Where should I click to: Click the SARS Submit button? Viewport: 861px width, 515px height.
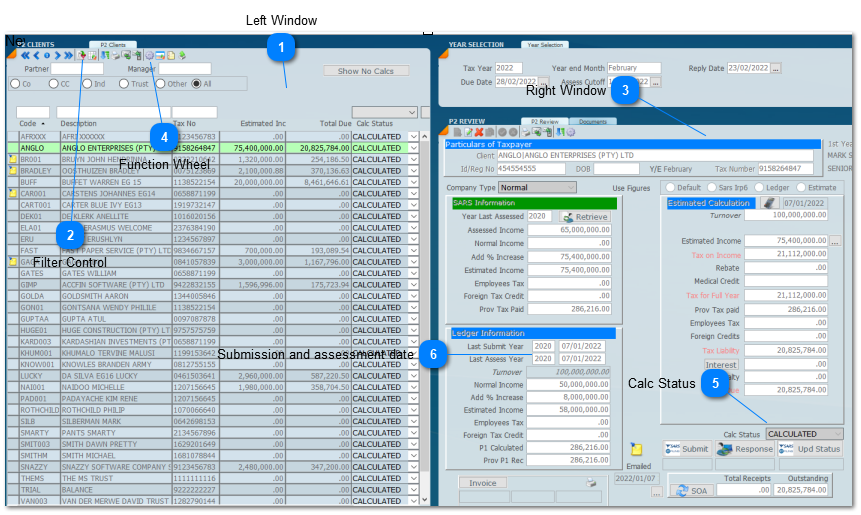tap(687, 449)
